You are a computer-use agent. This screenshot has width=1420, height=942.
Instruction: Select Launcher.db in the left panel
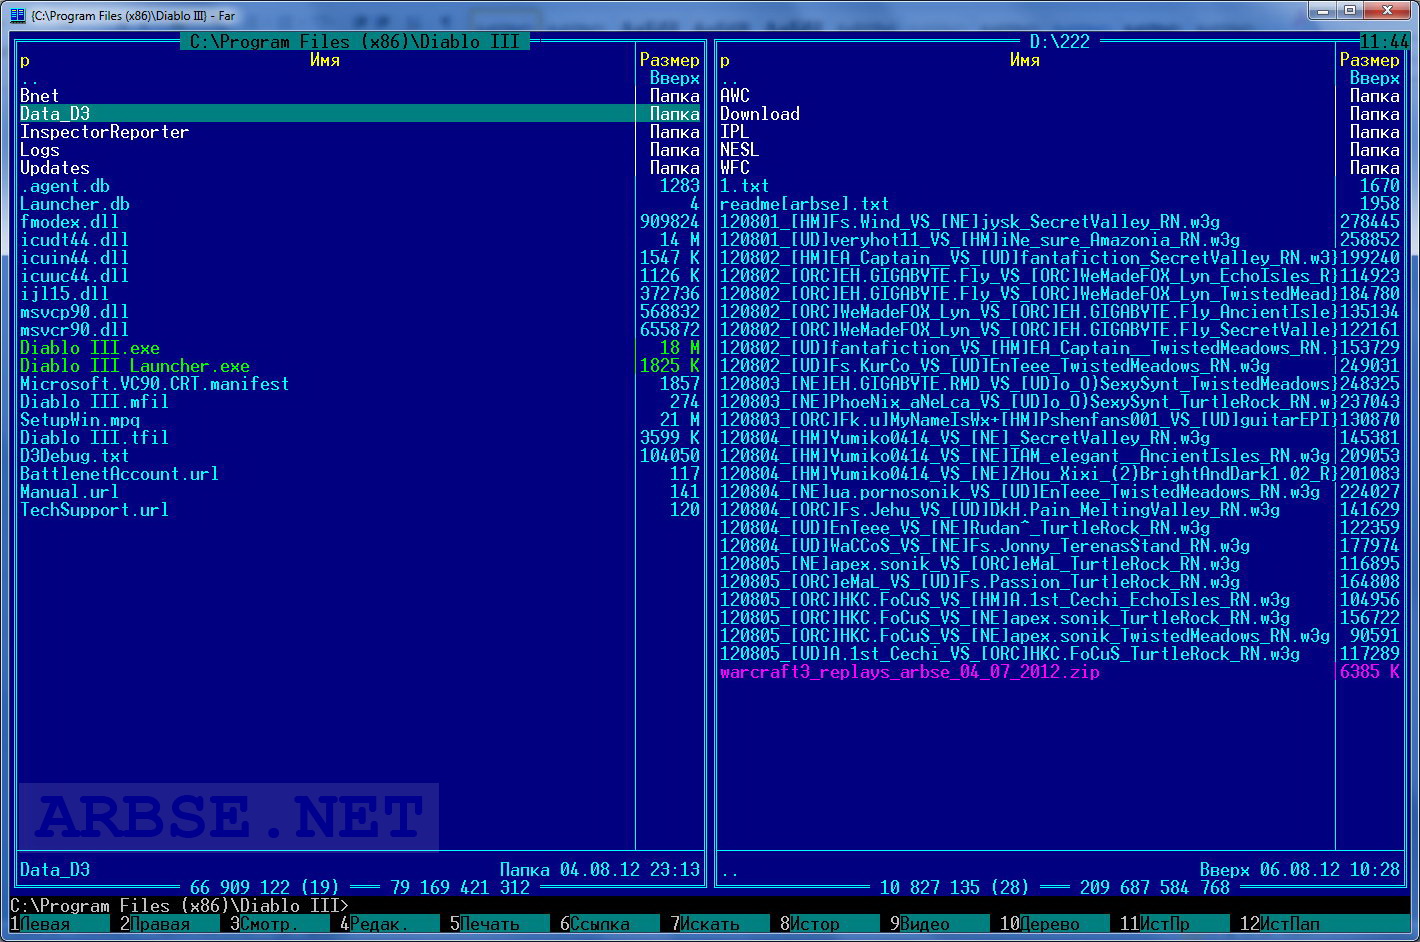tap(75, 204)
